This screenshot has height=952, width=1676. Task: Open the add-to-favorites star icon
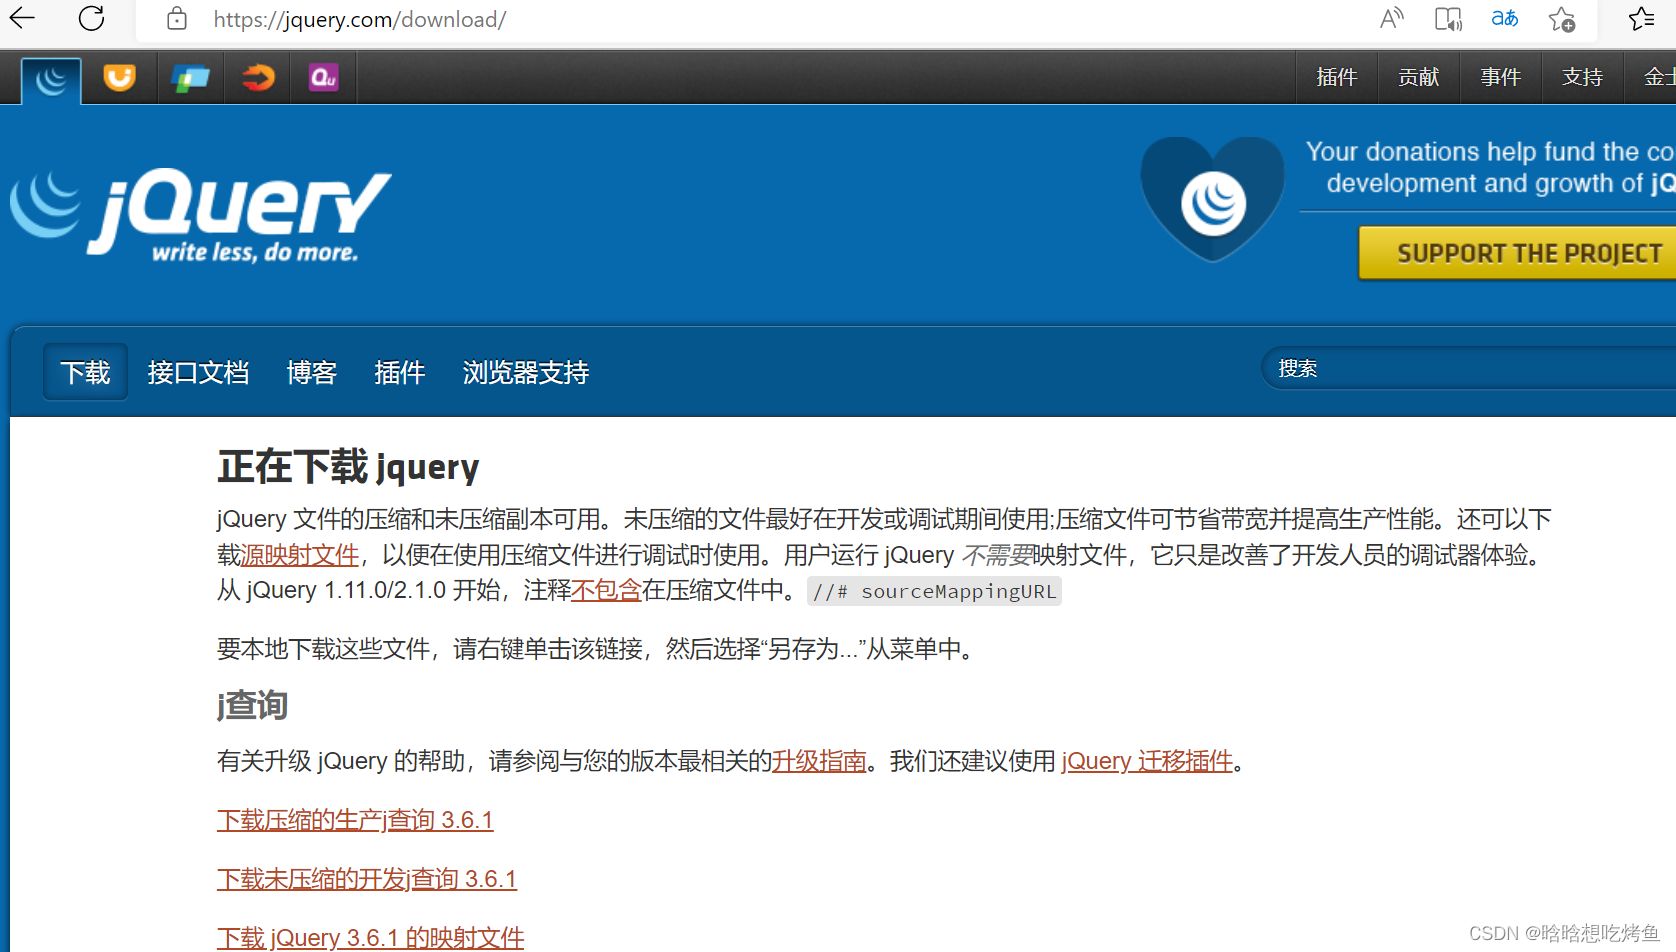(x=1561, y=20)
